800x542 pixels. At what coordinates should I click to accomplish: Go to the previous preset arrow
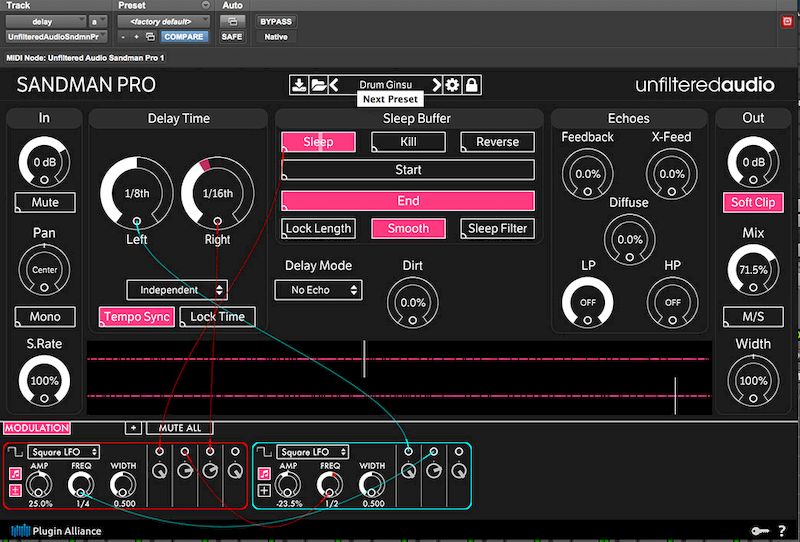point(334,85)
